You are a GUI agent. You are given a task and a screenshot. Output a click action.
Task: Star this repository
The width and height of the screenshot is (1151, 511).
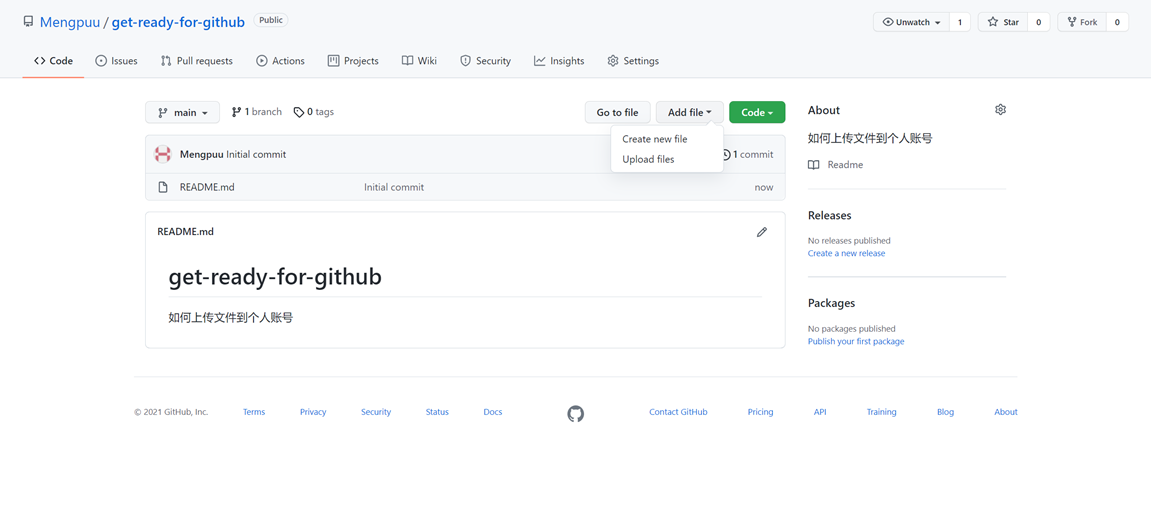click(1003, 22)
